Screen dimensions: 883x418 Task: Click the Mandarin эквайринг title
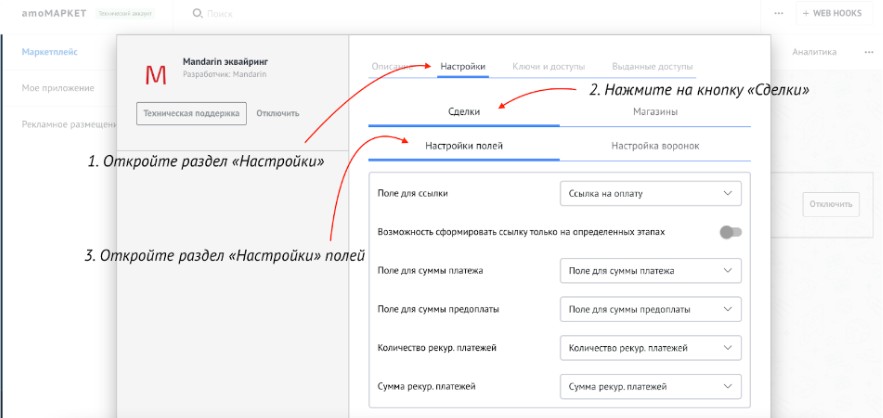tap(225, 61)
